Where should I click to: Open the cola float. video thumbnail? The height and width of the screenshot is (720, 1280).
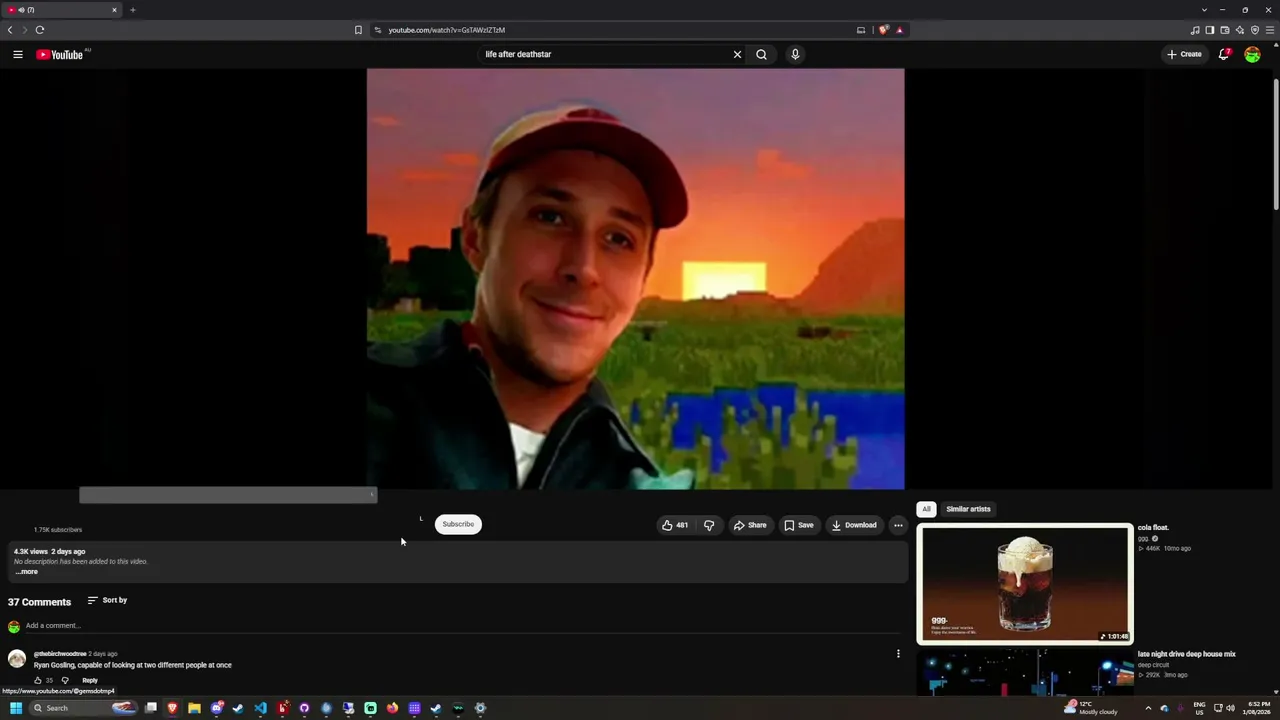point(1025,584)
